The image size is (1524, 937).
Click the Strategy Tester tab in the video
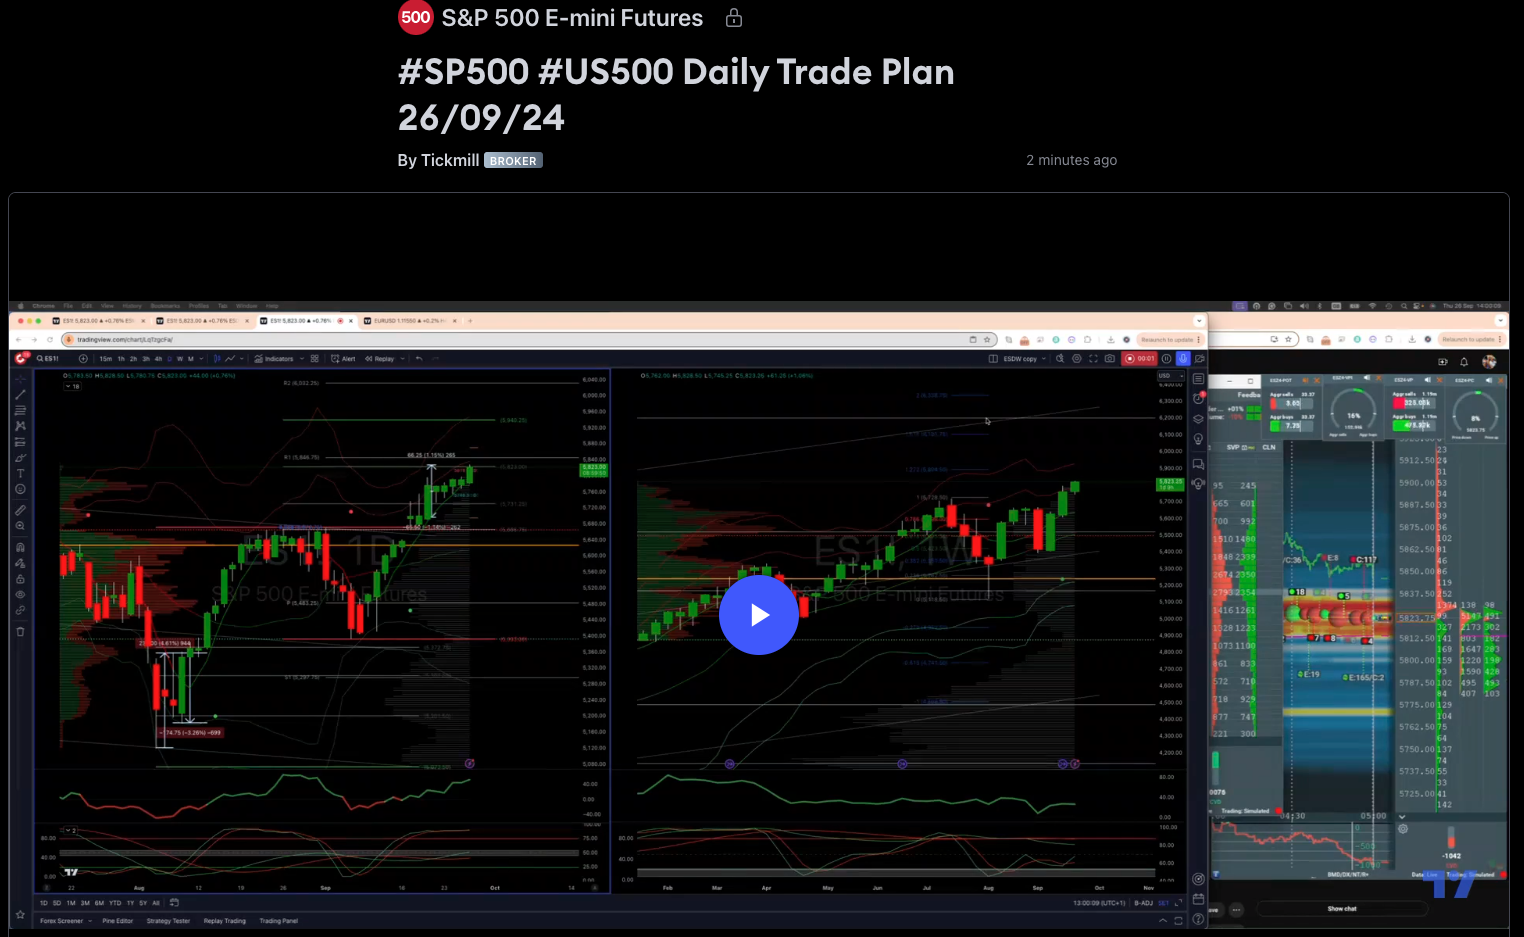pos(168,921)
